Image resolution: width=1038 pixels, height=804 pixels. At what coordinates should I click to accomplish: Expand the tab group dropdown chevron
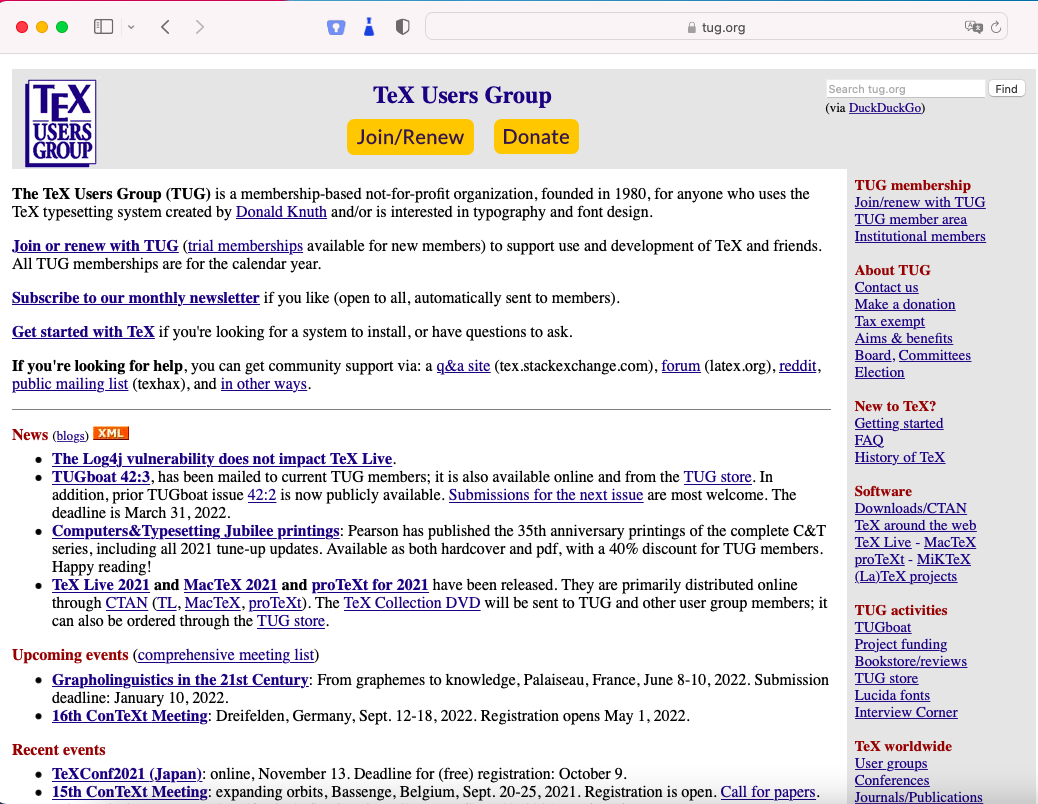tap(131, 27)
